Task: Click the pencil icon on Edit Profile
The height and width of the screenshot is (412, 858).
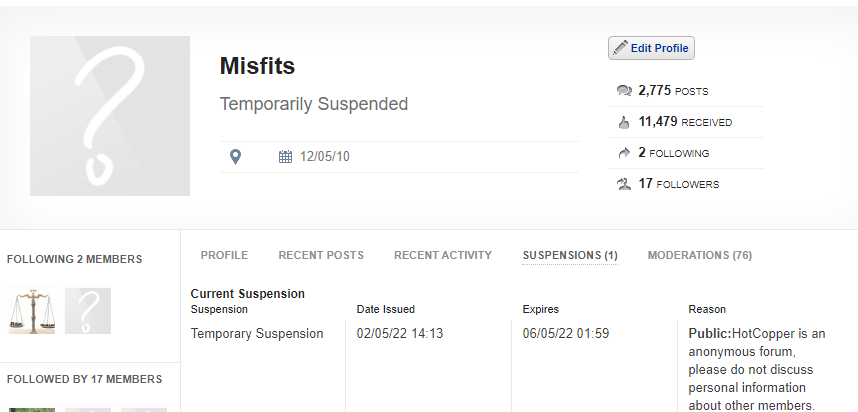Action: pyautogui.click(x=620, y=48)
